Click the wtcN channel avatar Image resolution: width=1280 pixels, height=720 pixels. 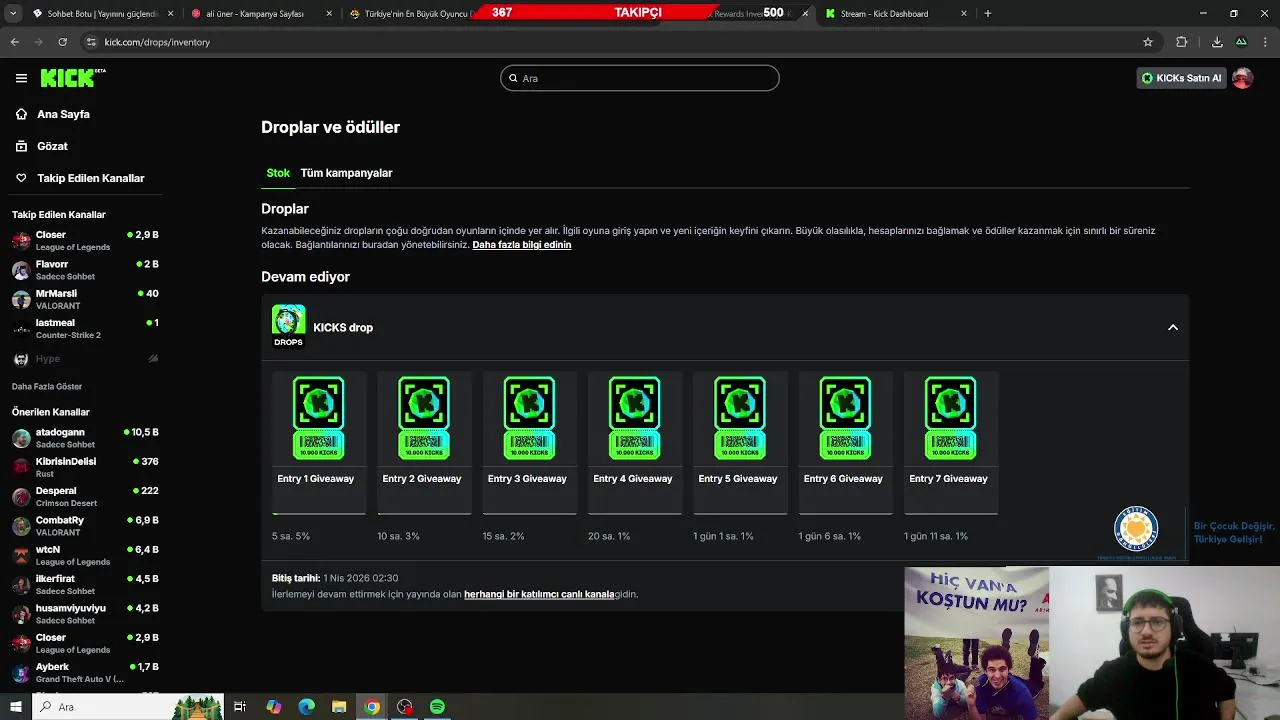pos(21,555)
